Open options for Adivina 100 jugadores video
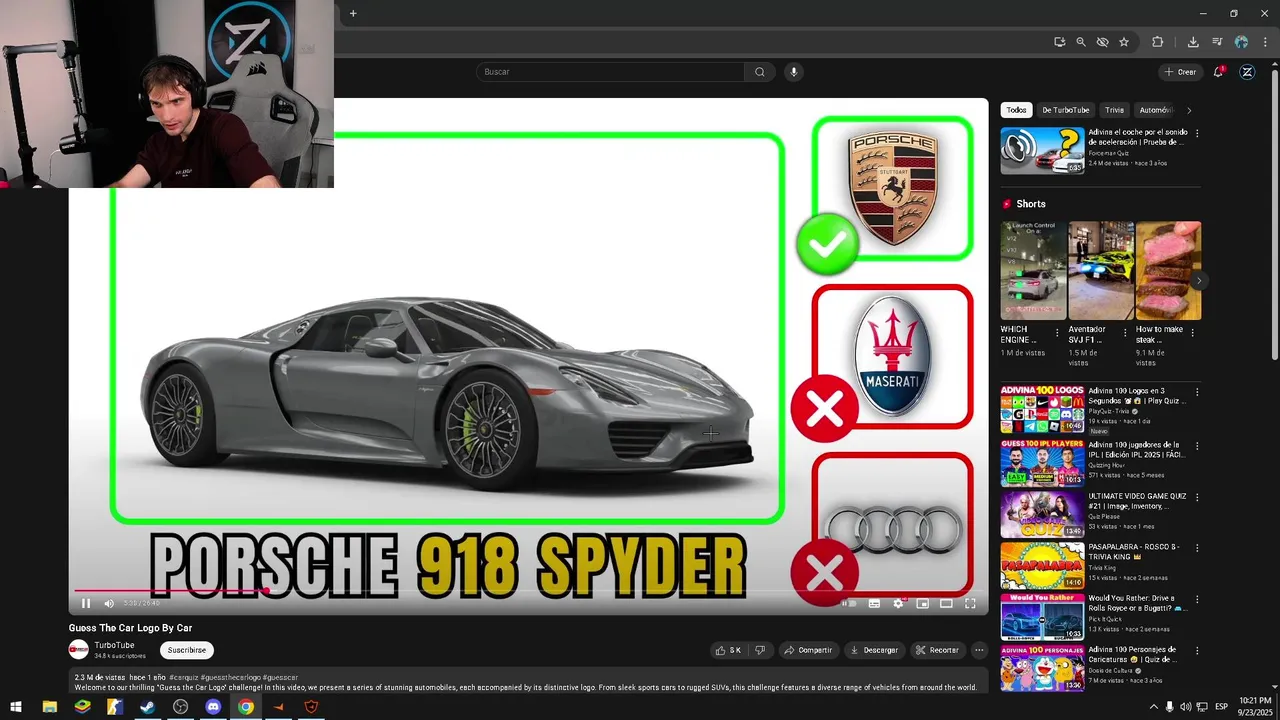Screen dimensions: 1280x720 [x=1197, y=445]
